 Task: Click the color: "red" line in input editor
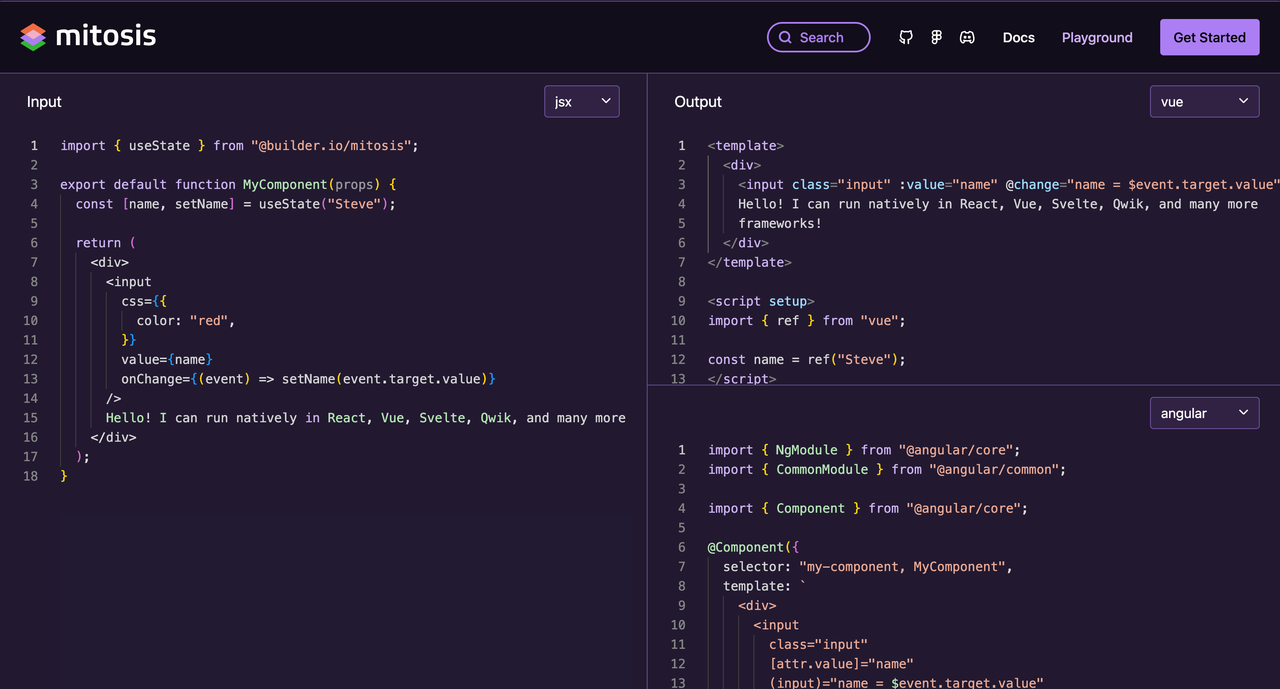coord(186,321)
